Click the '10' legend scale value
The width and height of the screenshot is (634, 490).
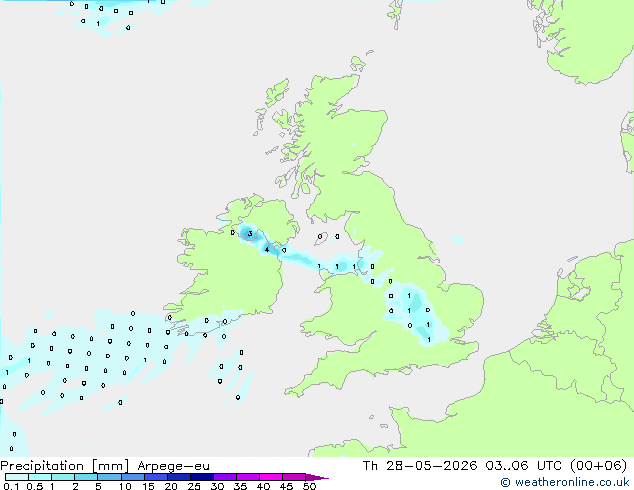[125, 486]
